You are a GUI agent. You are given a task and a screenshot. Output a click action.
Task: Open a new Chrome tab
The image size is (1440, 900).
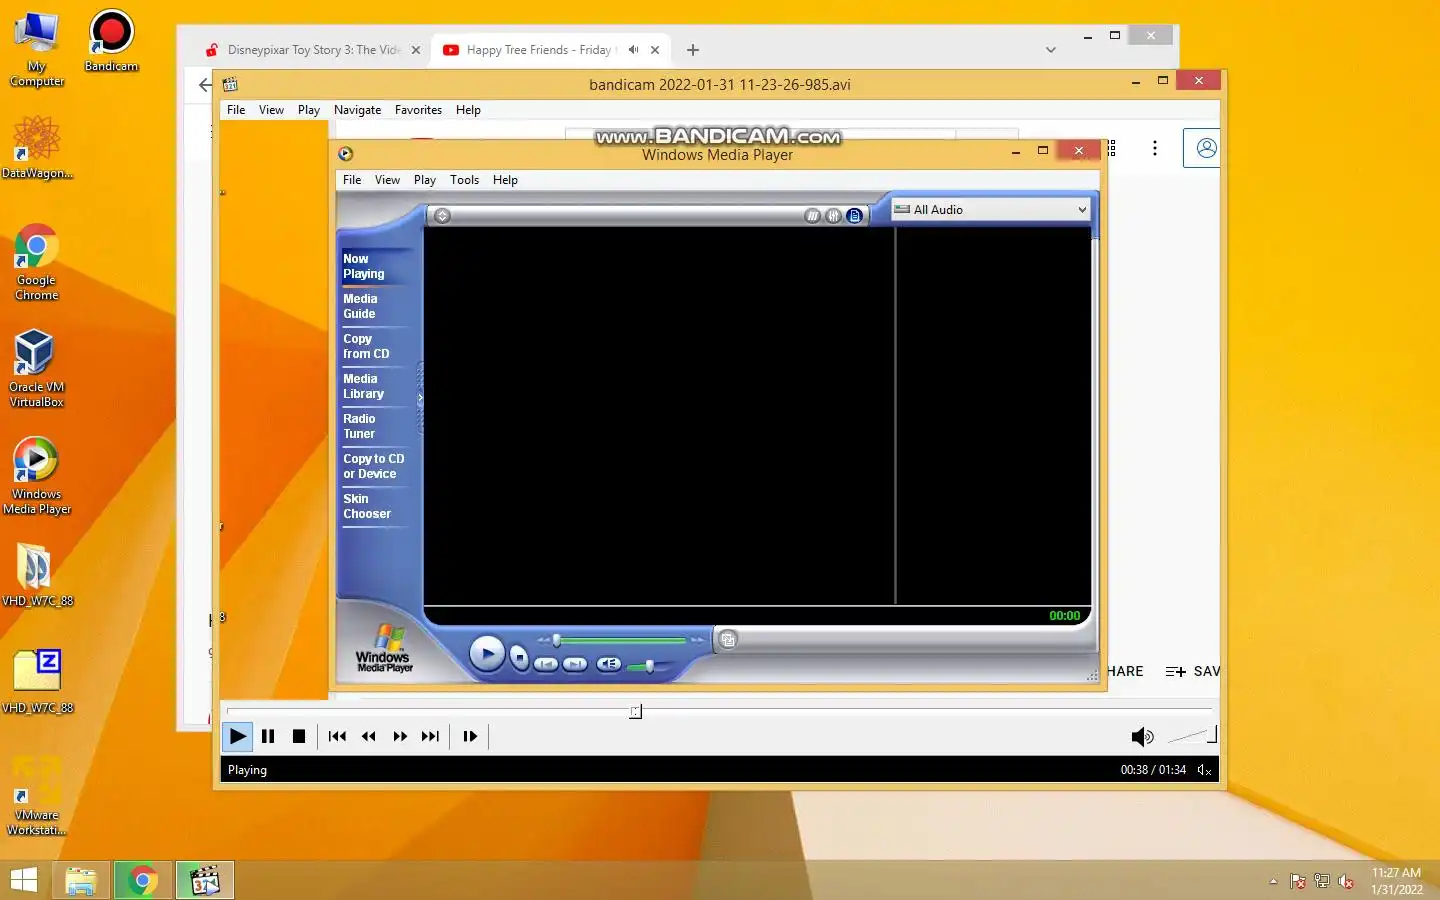(693, 50)
